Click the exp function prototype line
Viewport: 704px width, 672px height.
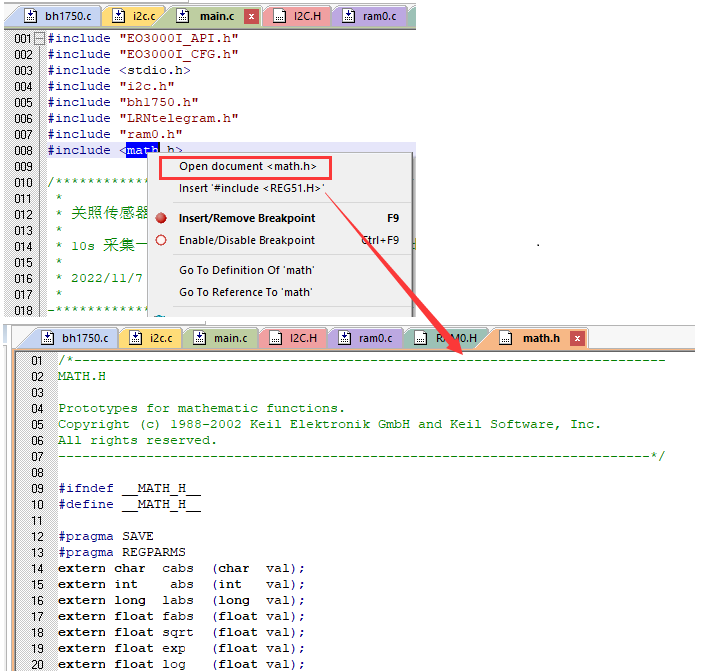pyautogui.click(x=181, y=649)
